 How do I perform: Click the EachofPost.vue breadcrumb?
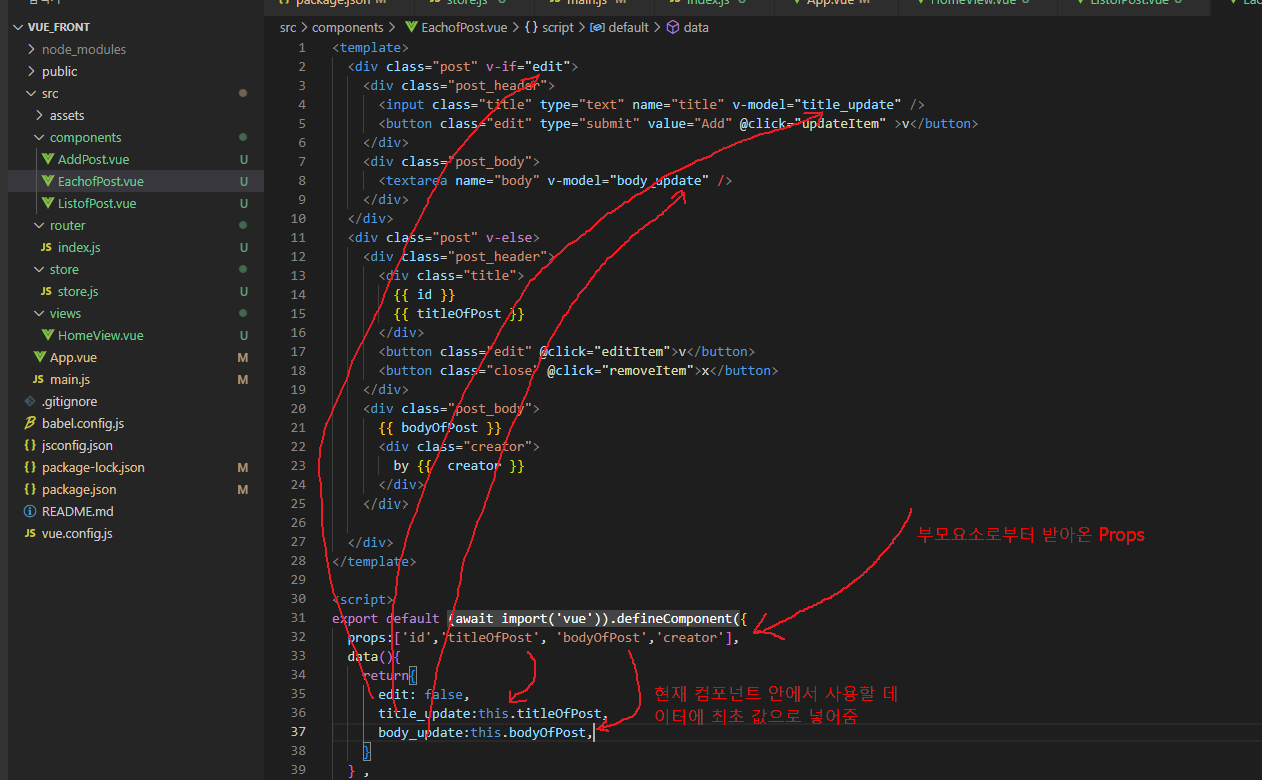point(463,27)
